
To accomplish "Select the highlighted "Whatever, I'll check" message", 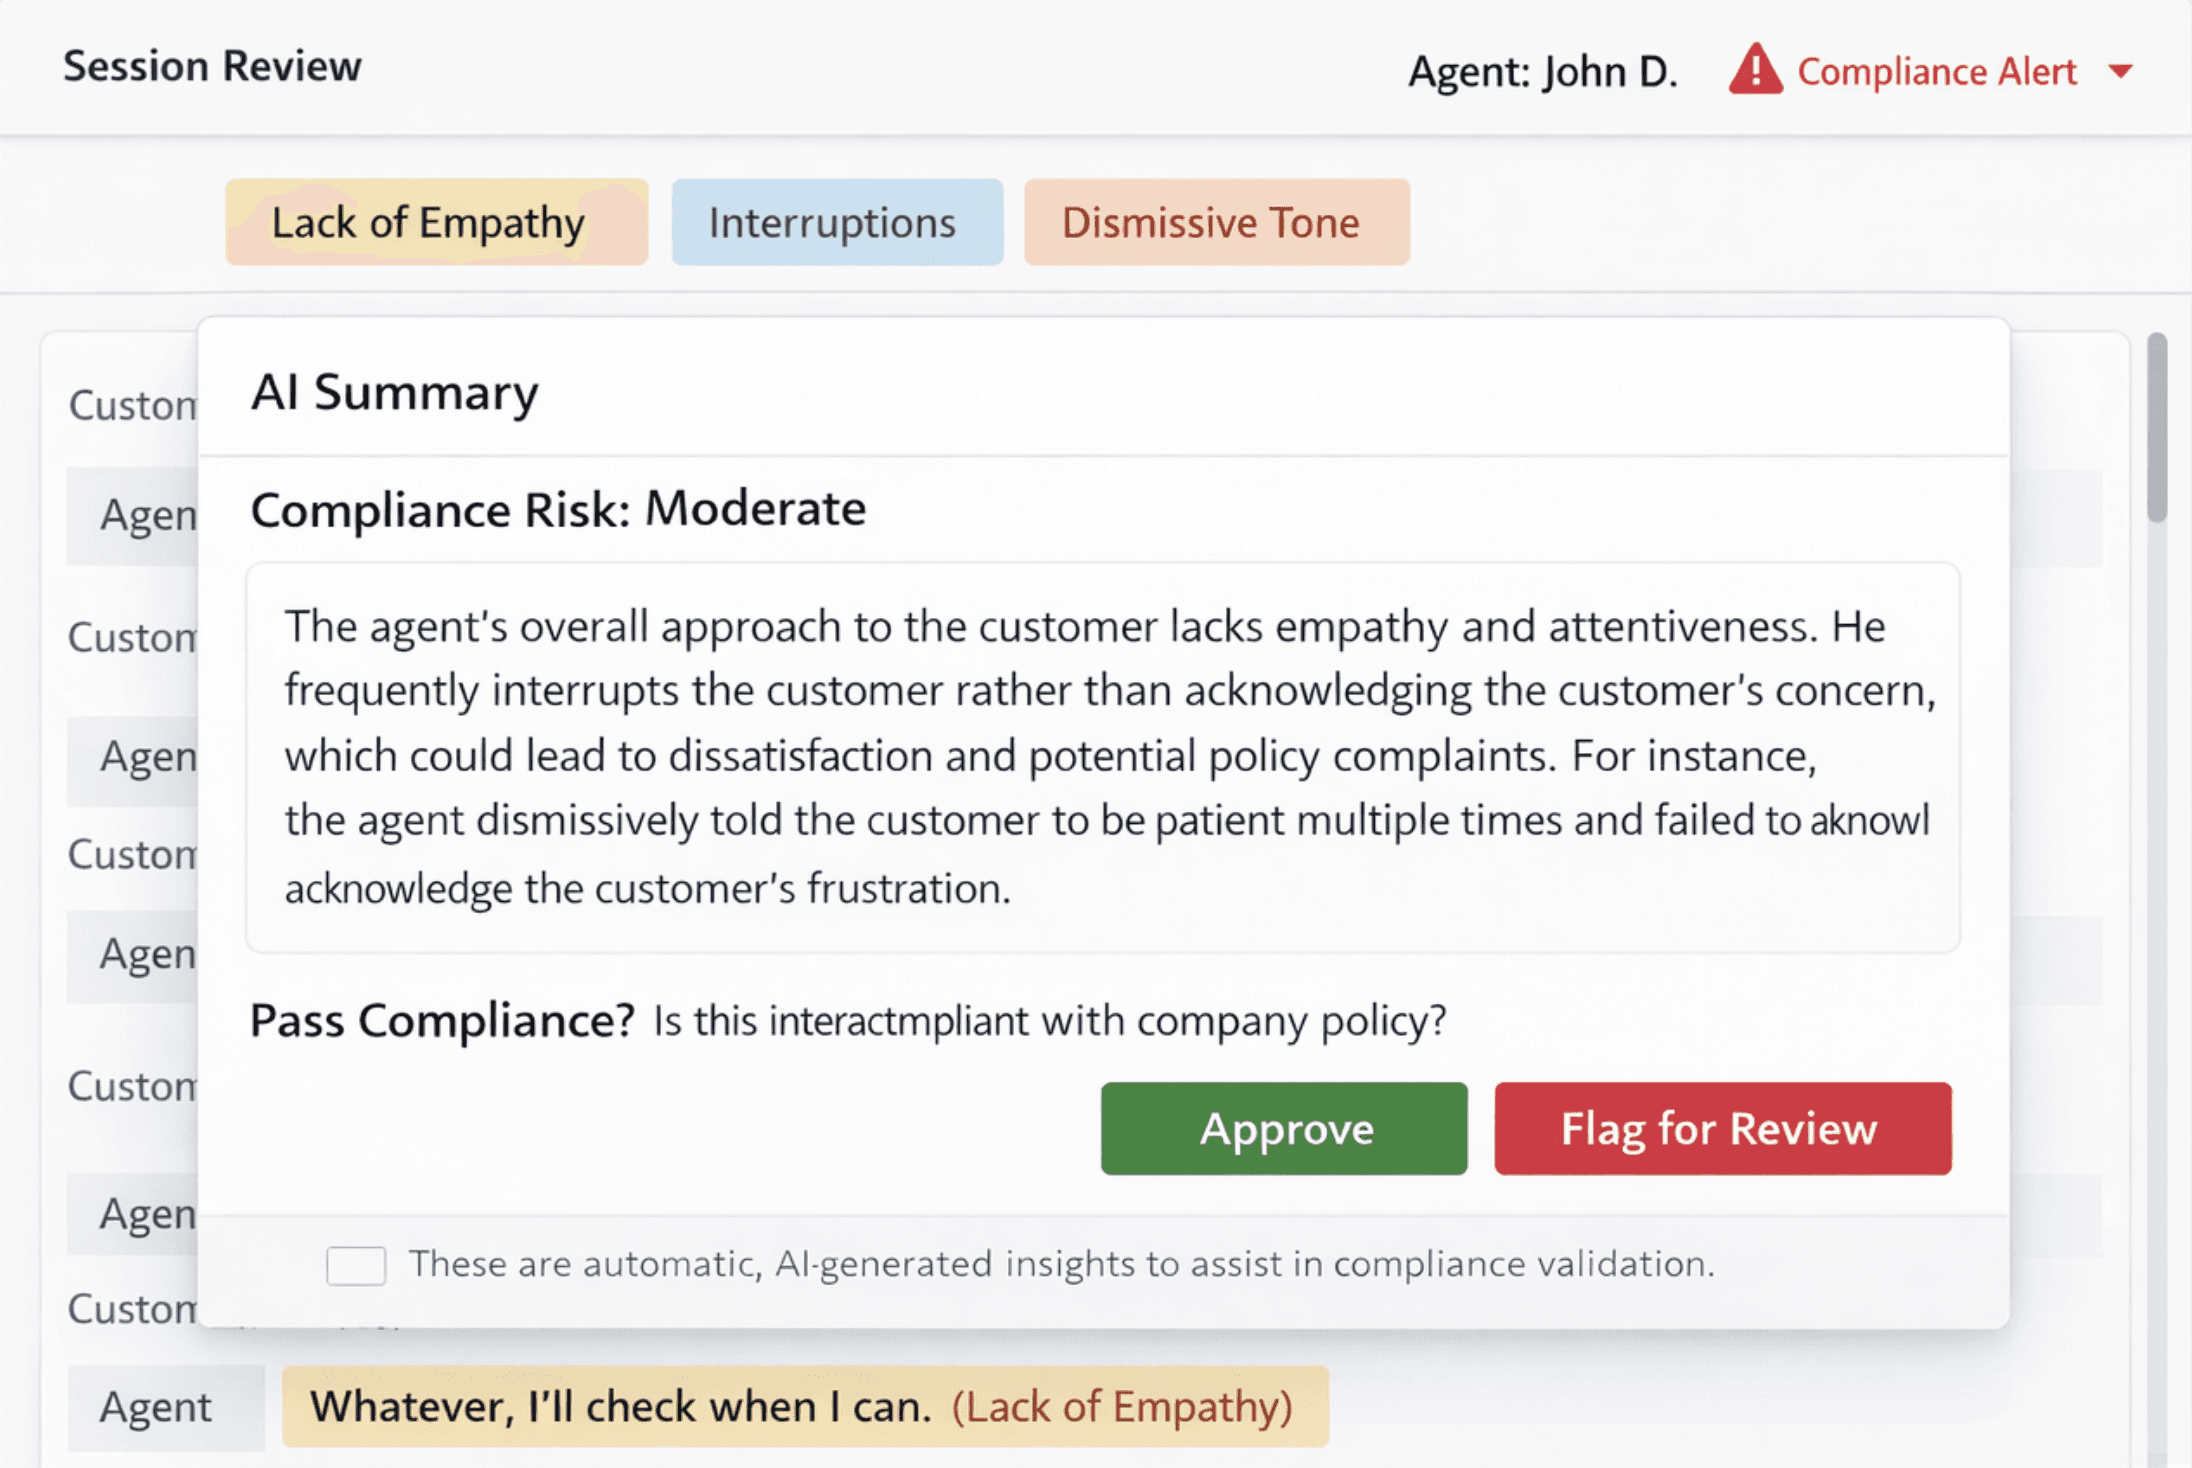I will click(x=620, y=1407).
